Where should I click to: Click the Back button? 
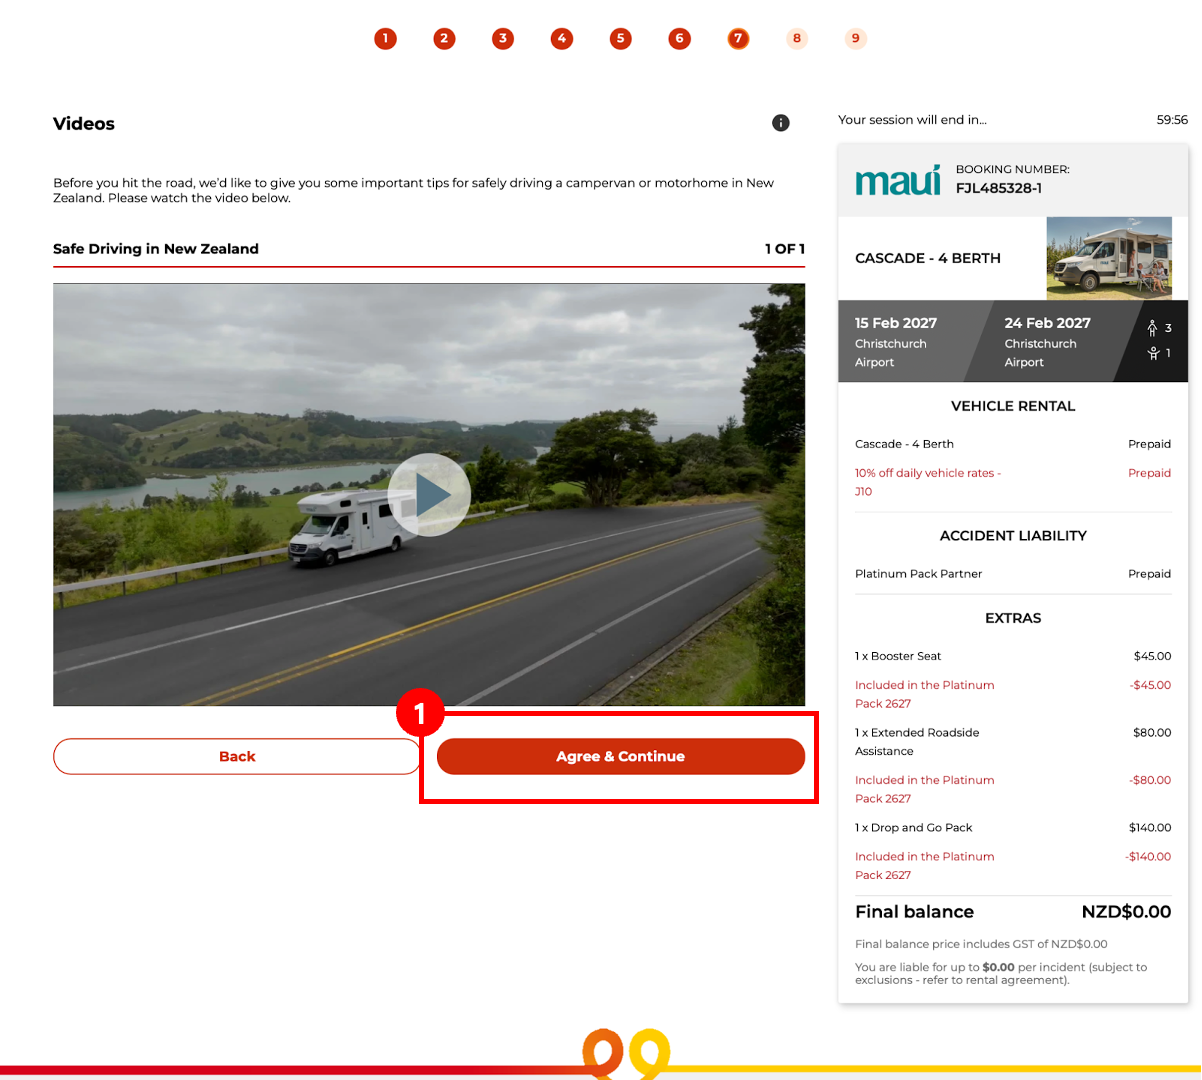click(237, 757)
